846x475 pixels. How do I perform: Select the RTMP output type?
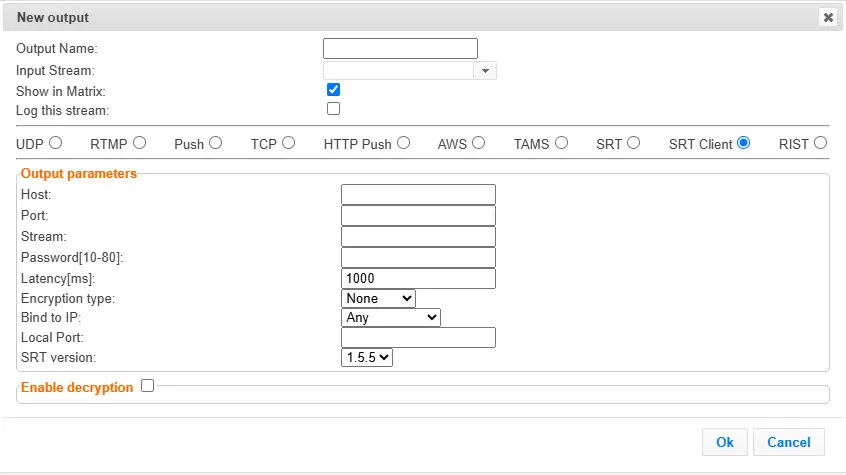[x=140, y=143]
